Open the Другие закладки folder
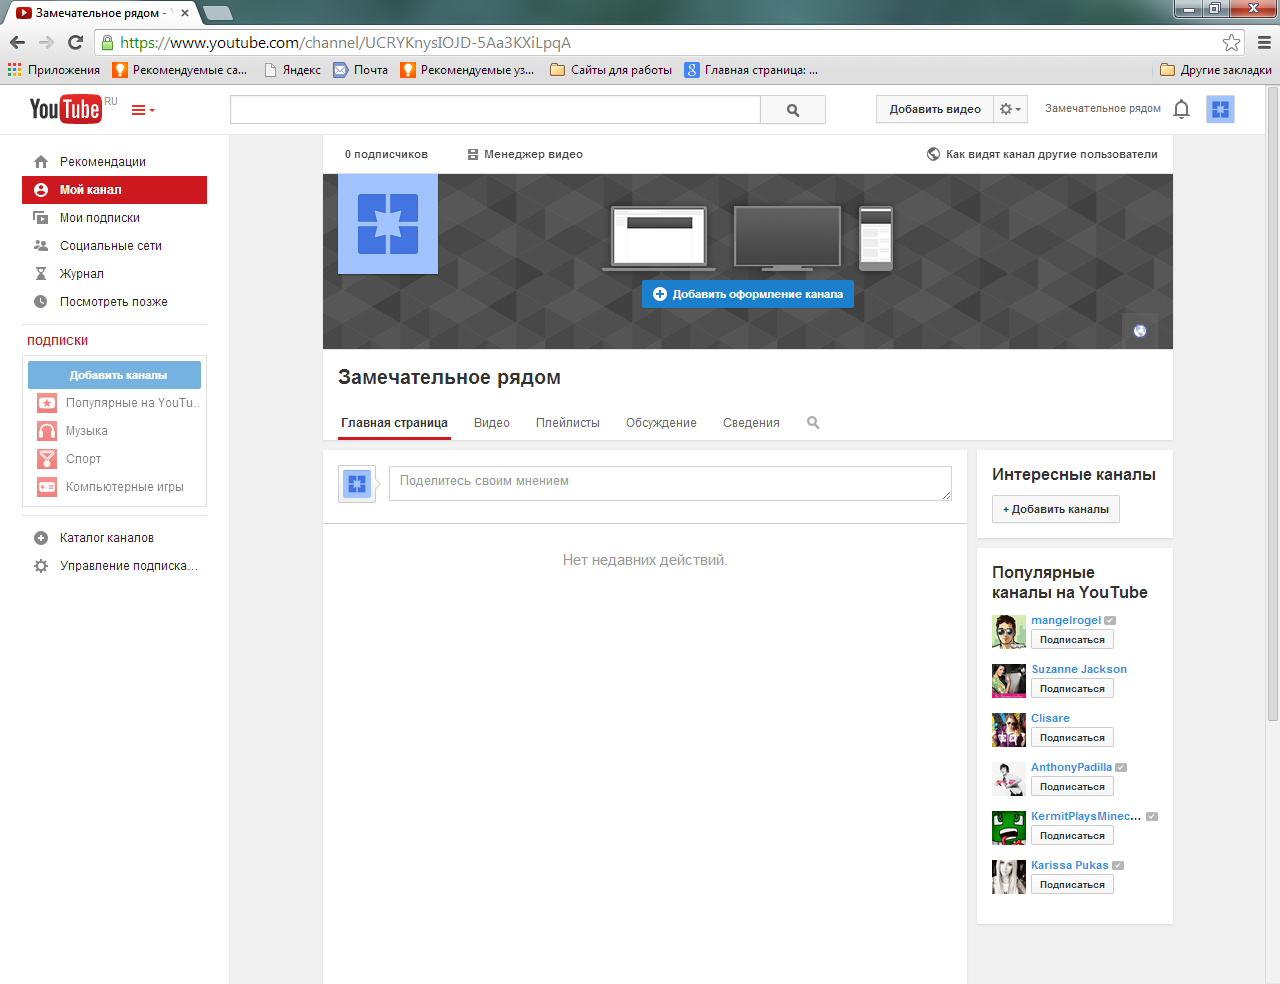 tap(1215, 70)
